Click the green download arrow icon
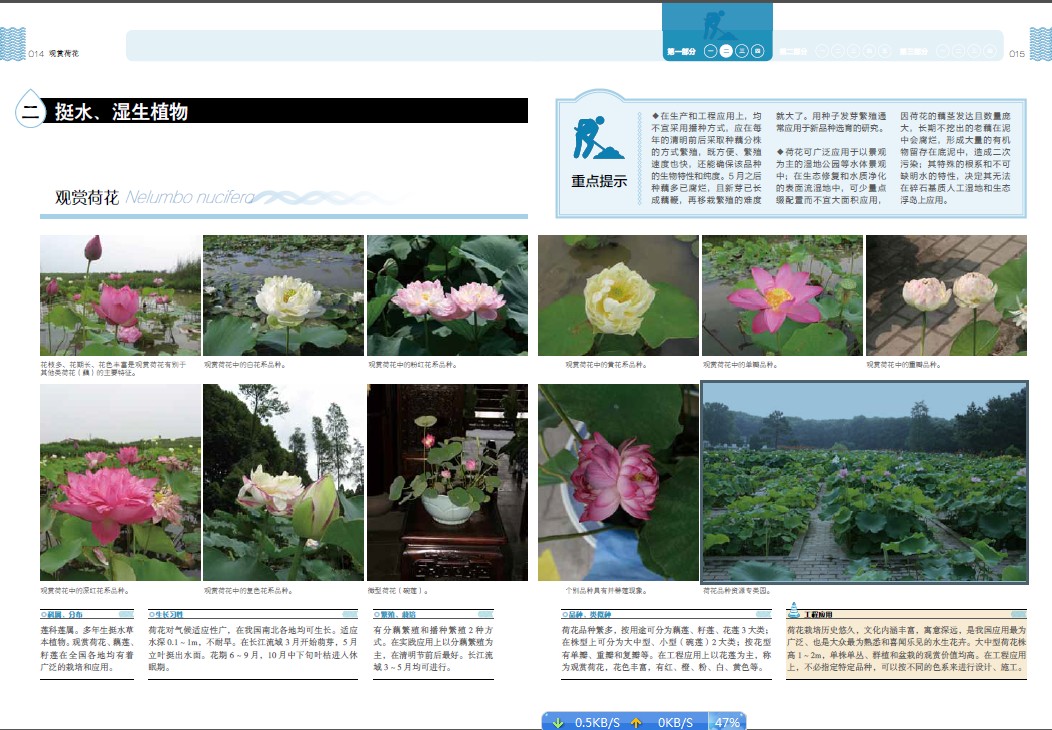 559,722
